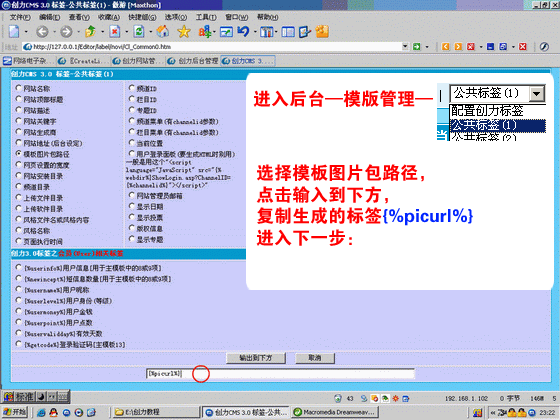Click the orange puzzle plugin icon

click(x=322, y=31)
